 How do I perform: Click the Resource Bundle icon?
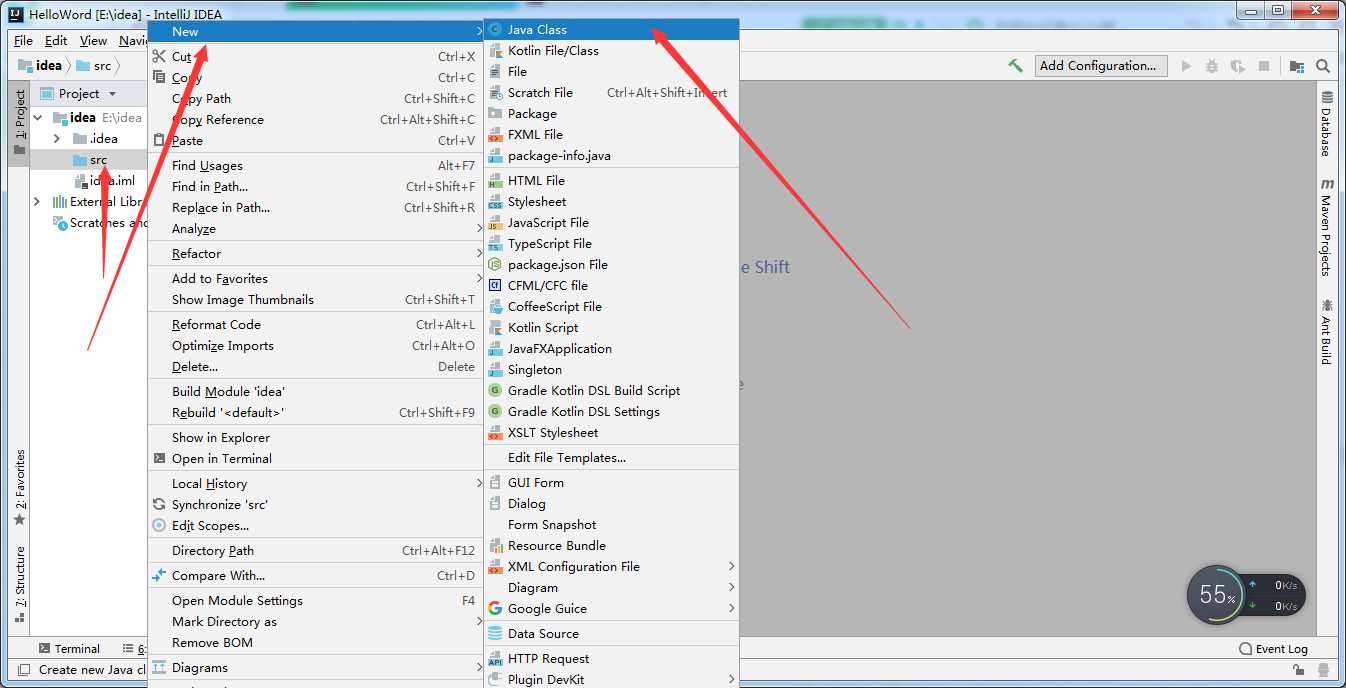coord(495,545)
